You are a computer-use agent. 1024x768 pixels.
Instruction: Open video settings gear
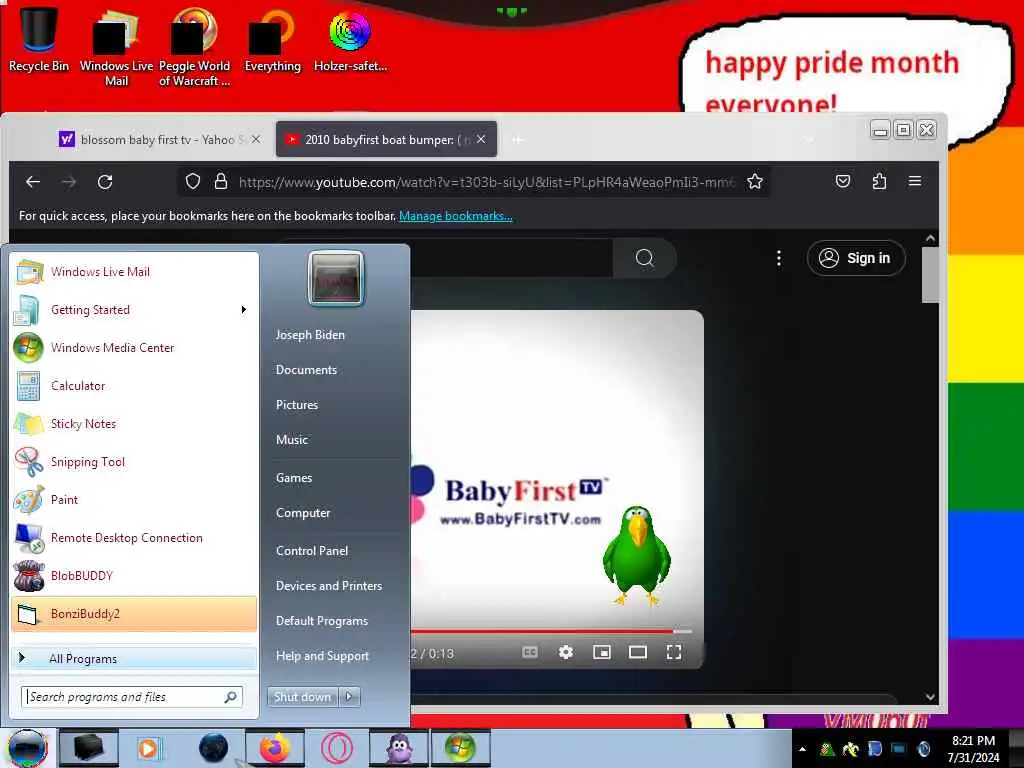tap(566, 652)
